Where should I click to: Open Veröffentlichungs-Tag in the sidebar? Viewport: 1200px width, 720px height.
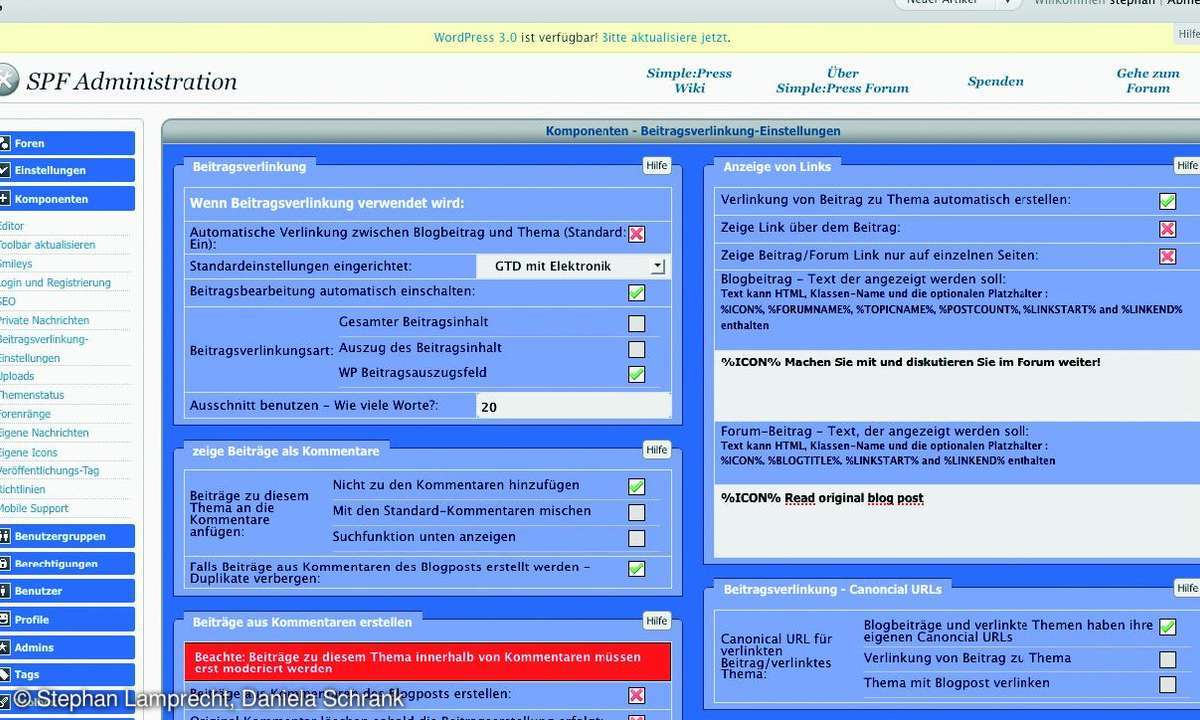49,471
